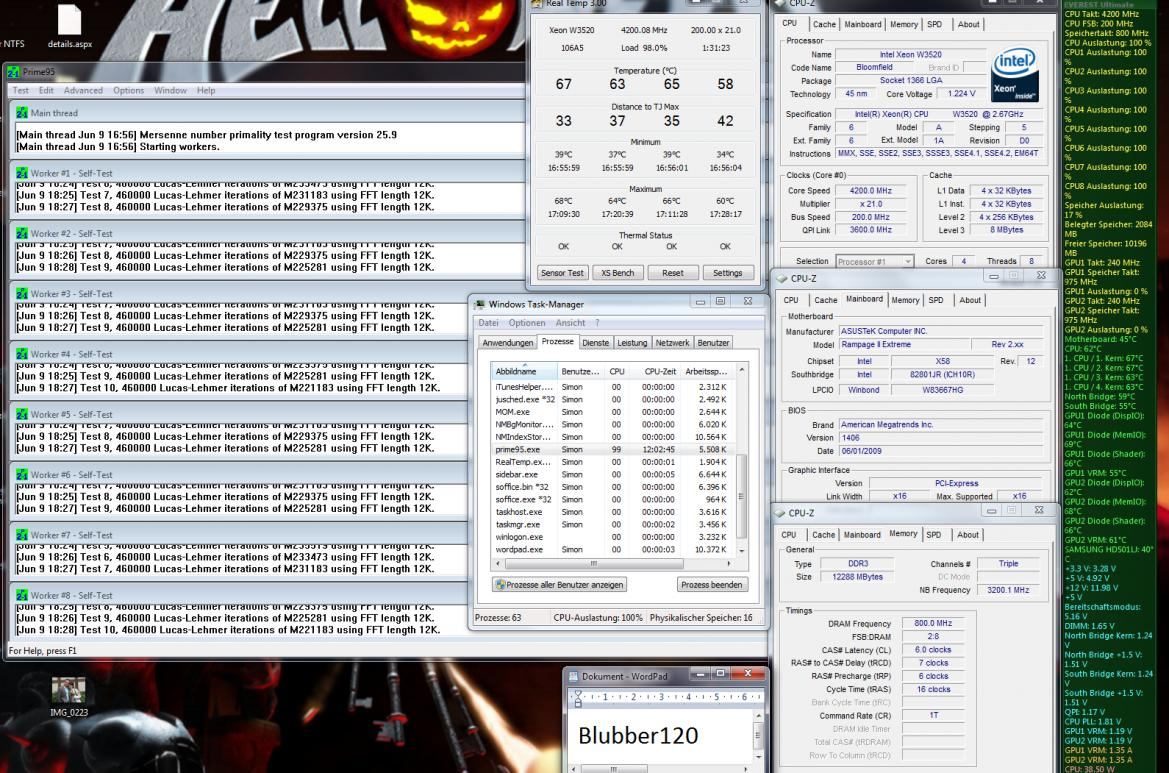The width and height of the screenshot is (1169, 773).
Task: Switch to Netzwerk tab in Task-Manager
Action: click(672, 343)
